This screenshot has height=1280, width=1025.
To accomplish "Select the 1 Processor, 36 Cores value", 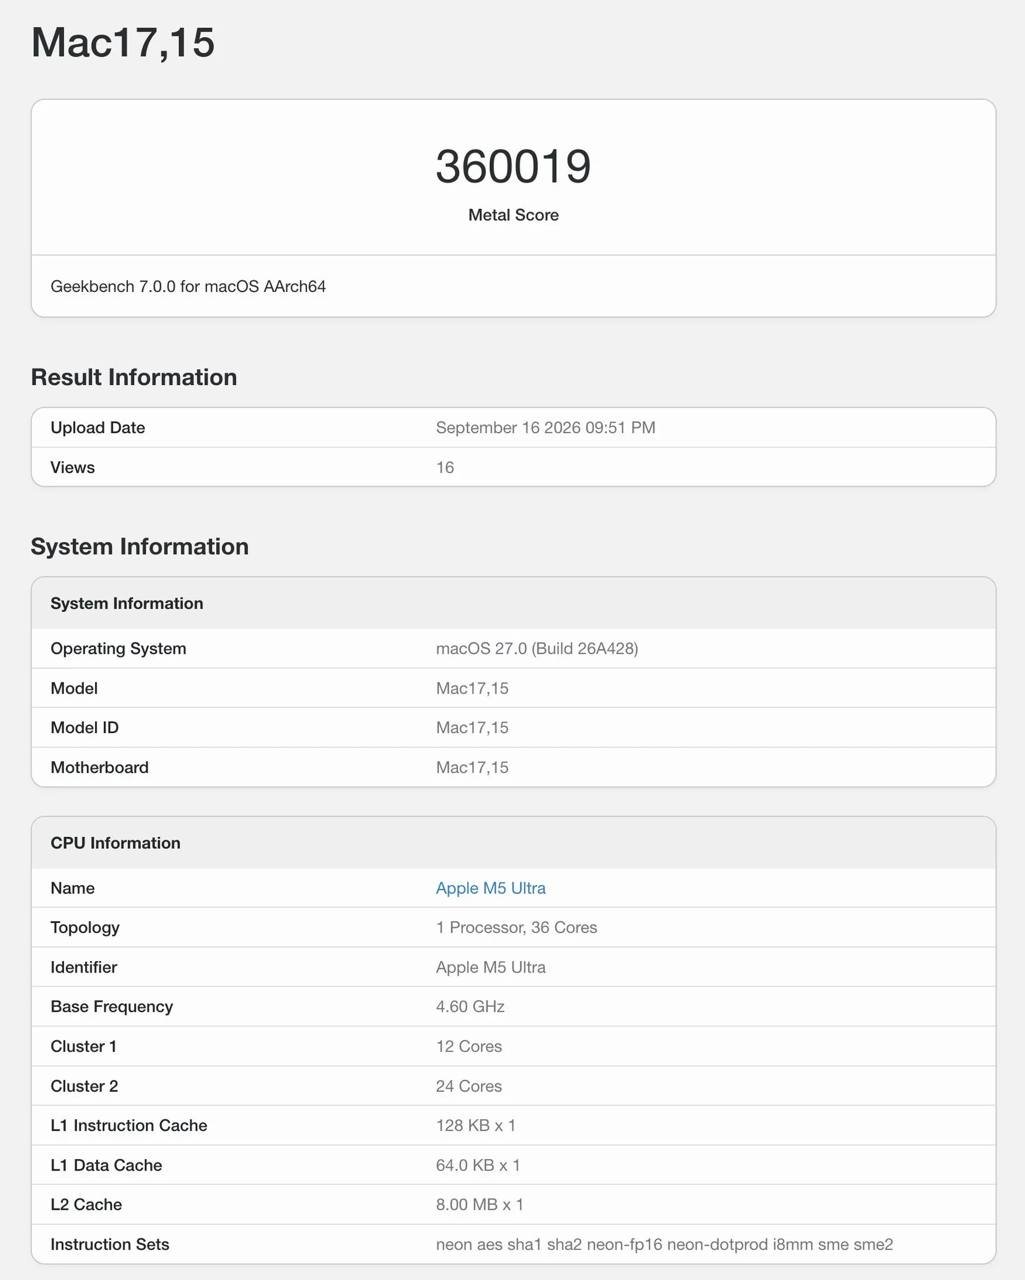I will coord(516,928).
